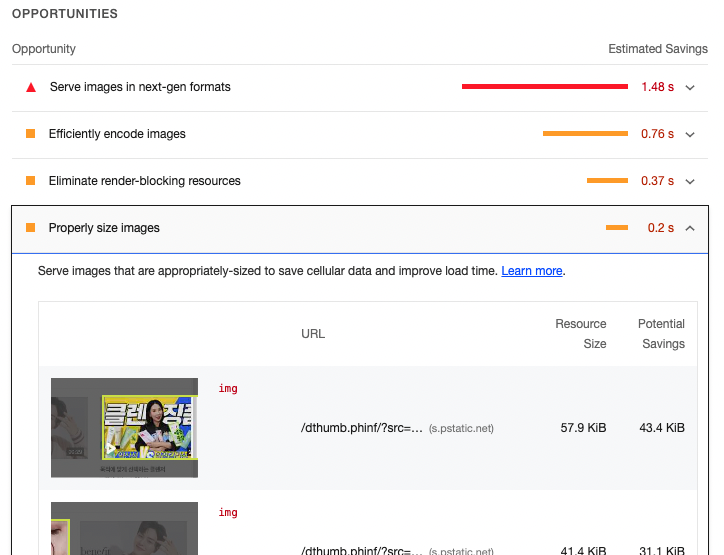Screen dimensions: 724x555
Task: Click the orange 0.76 s savings bar
Action: (585, 133)
